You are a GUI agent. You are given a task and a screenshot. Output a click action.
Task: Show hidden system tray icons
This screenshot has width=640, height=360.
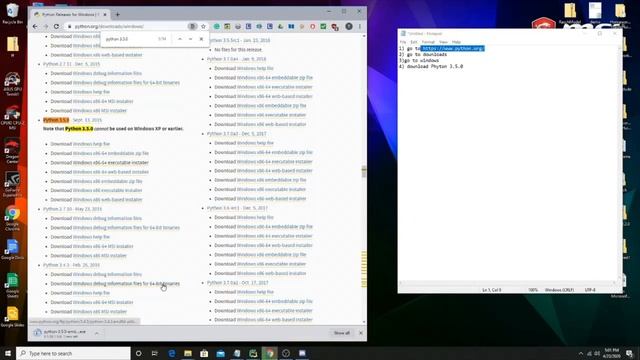click(581, 353)
